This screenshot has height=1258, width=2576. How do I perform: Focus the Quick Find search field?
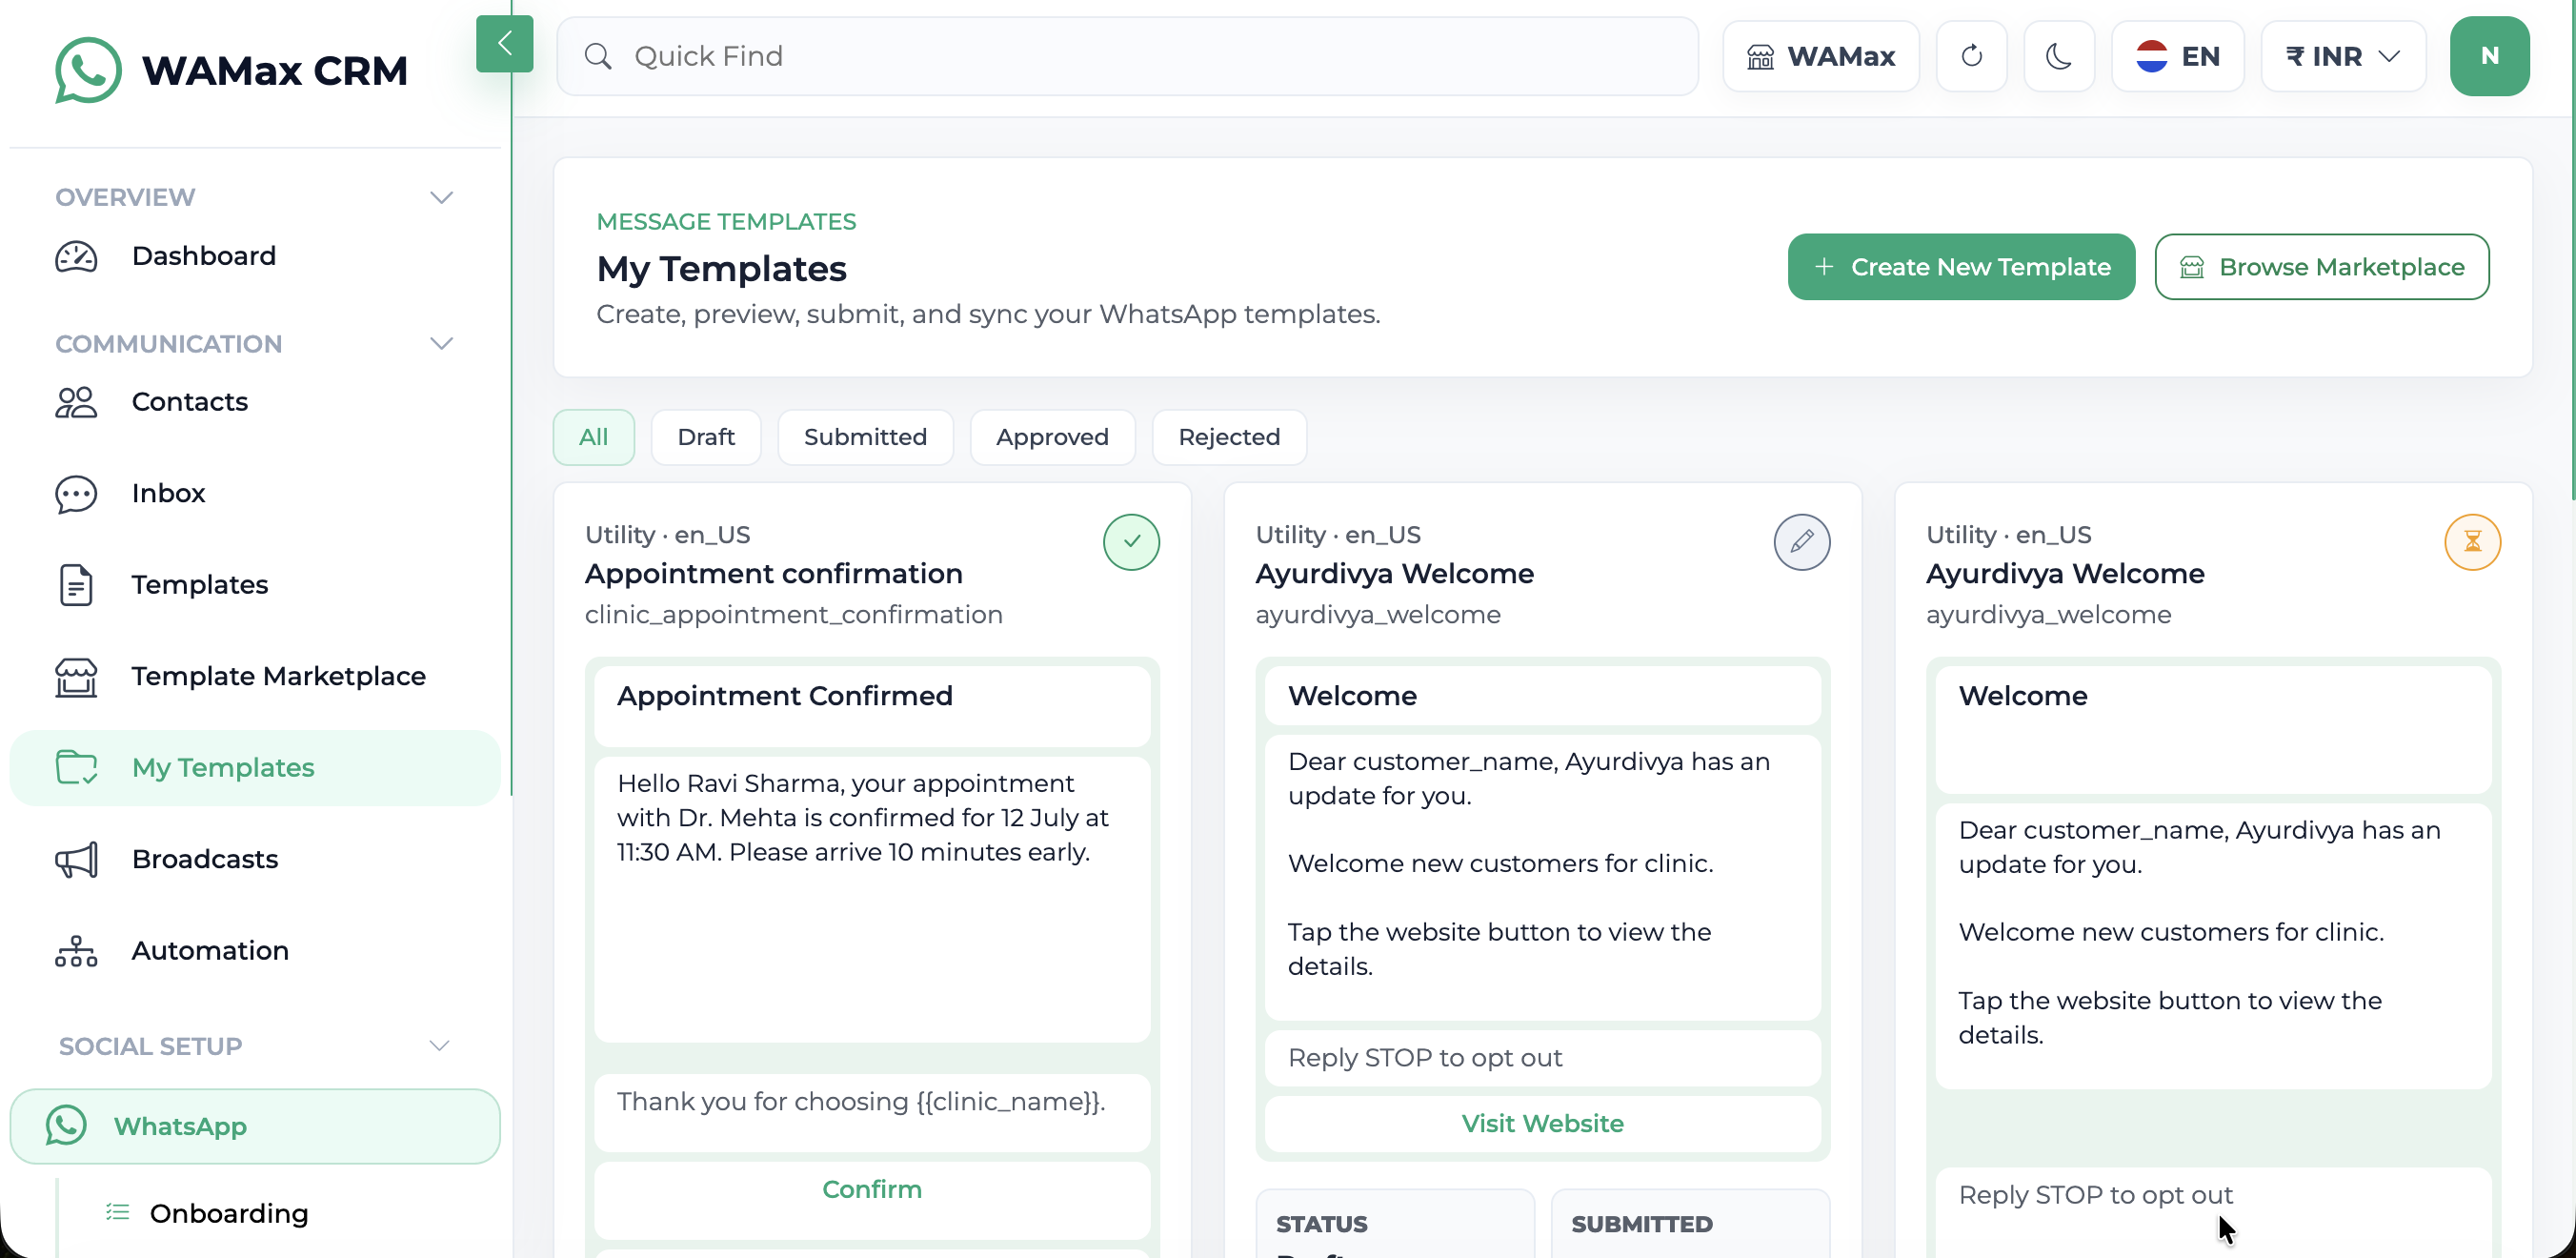[1127, 56]
